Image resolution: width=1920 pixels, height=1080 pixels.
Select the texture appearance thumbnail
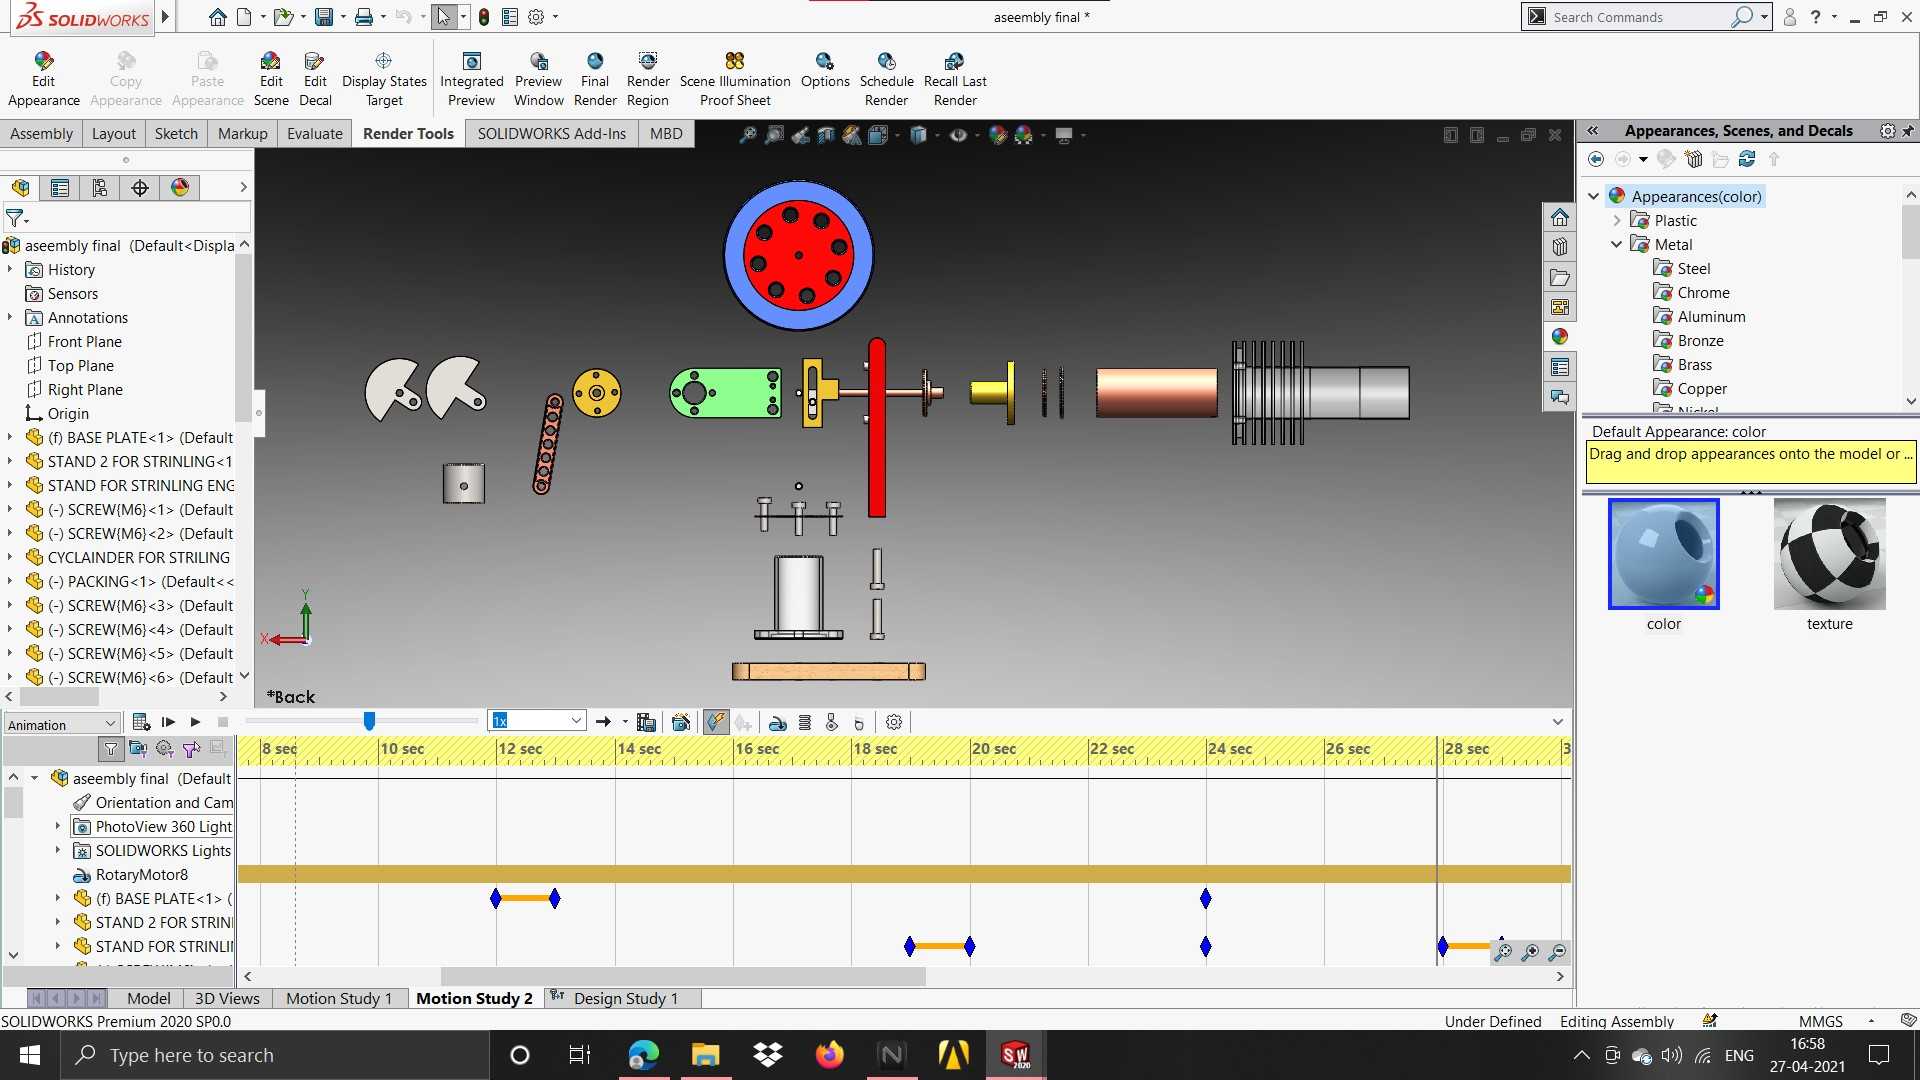(1829, 554)
